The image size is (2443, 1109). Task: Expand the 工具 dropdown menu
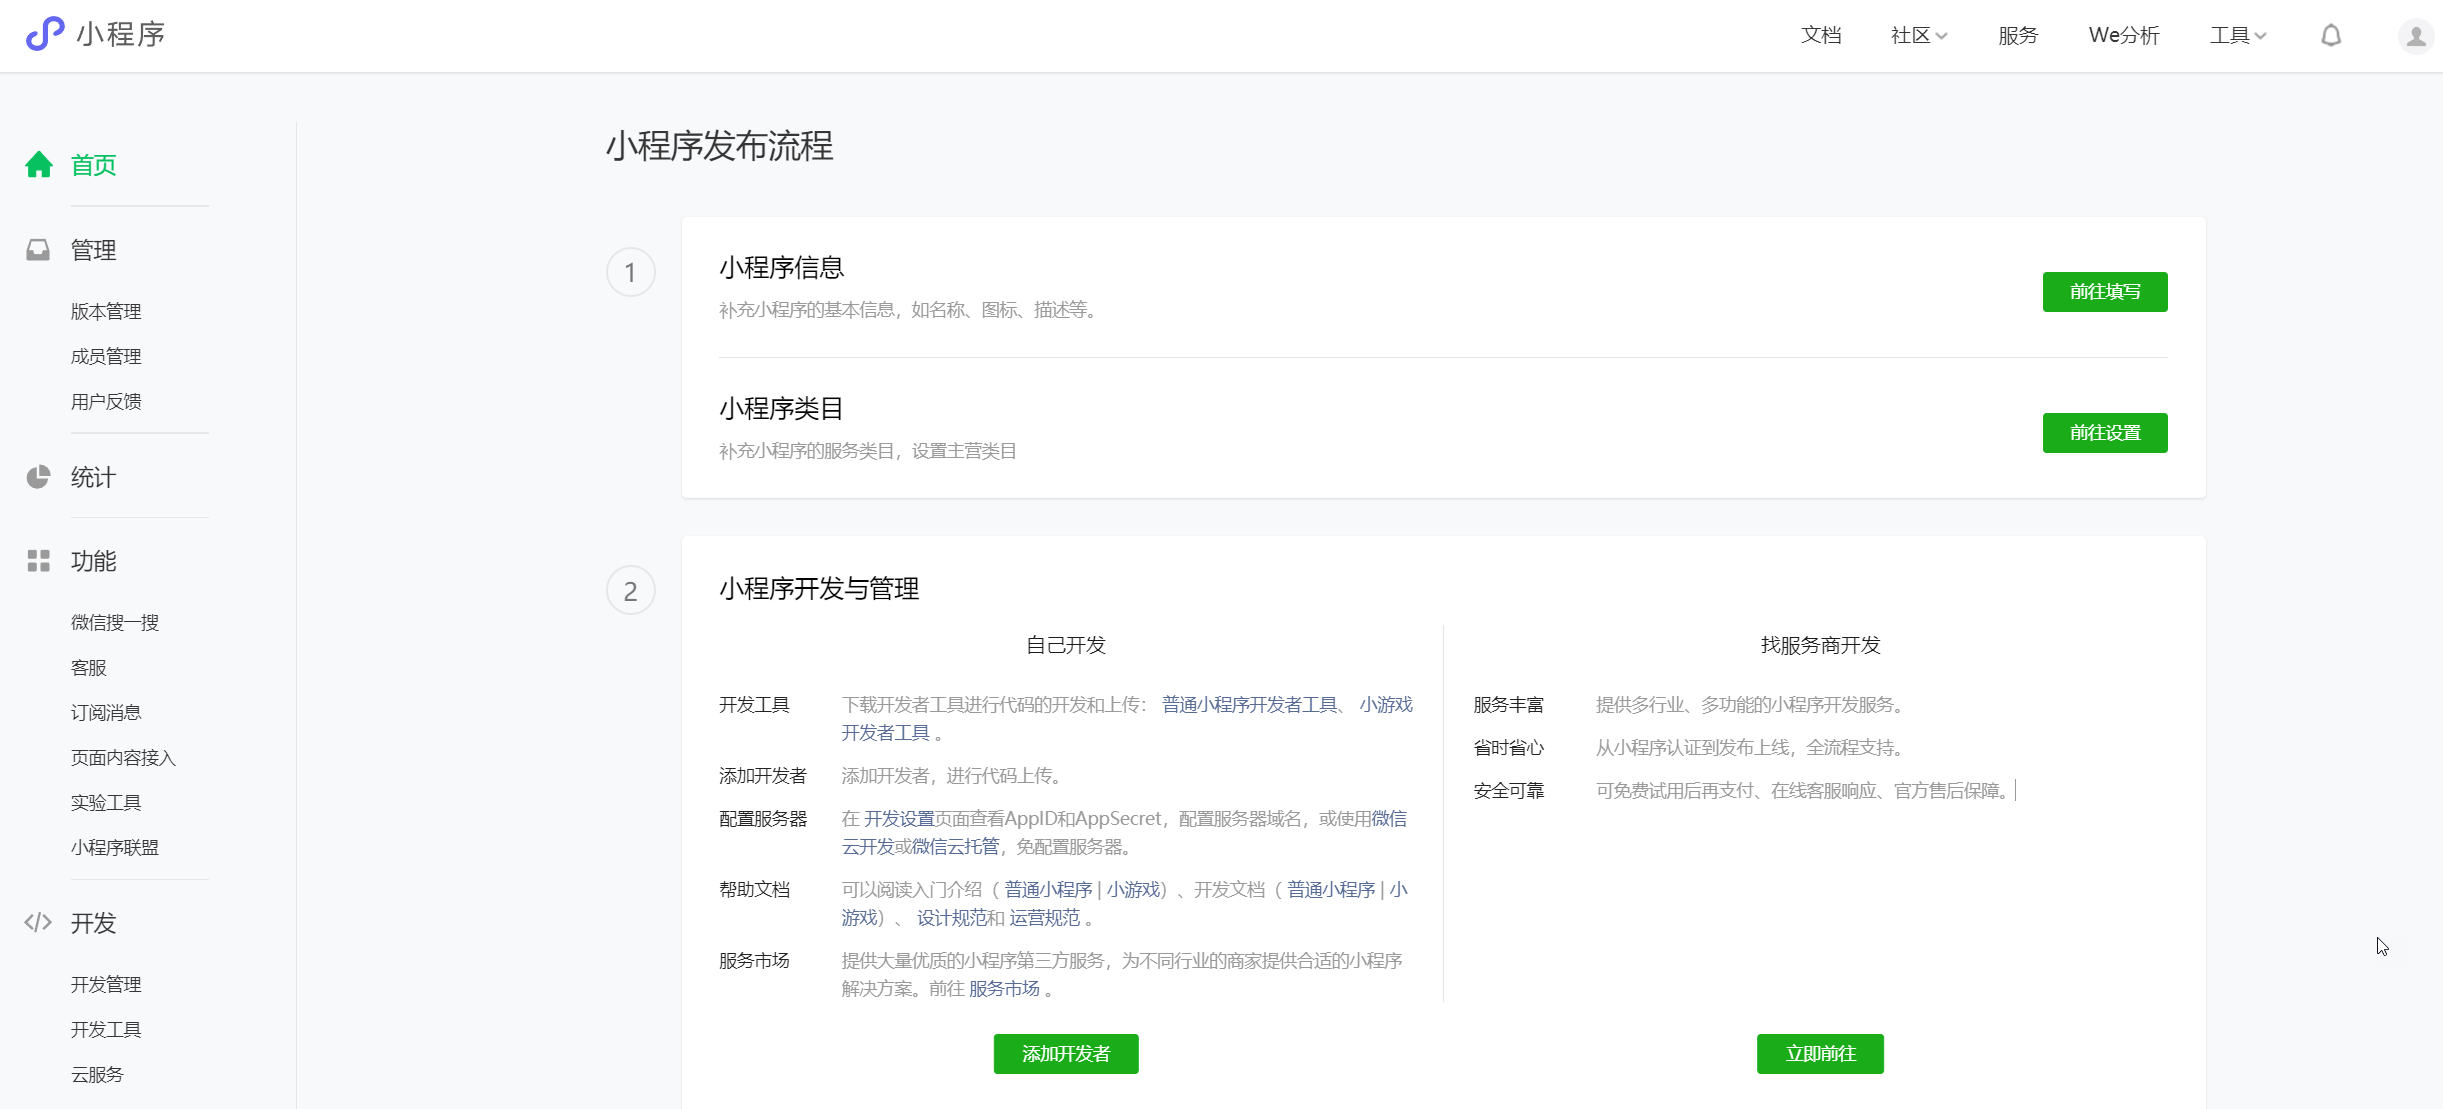tap(2237, 36)
